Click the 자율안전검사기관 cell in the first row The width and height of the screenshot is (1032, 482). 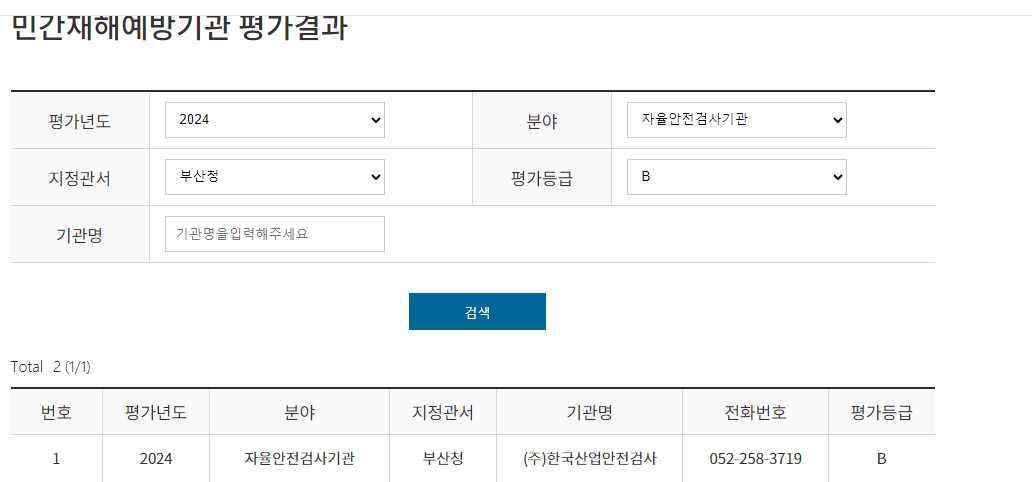point(299,459)
